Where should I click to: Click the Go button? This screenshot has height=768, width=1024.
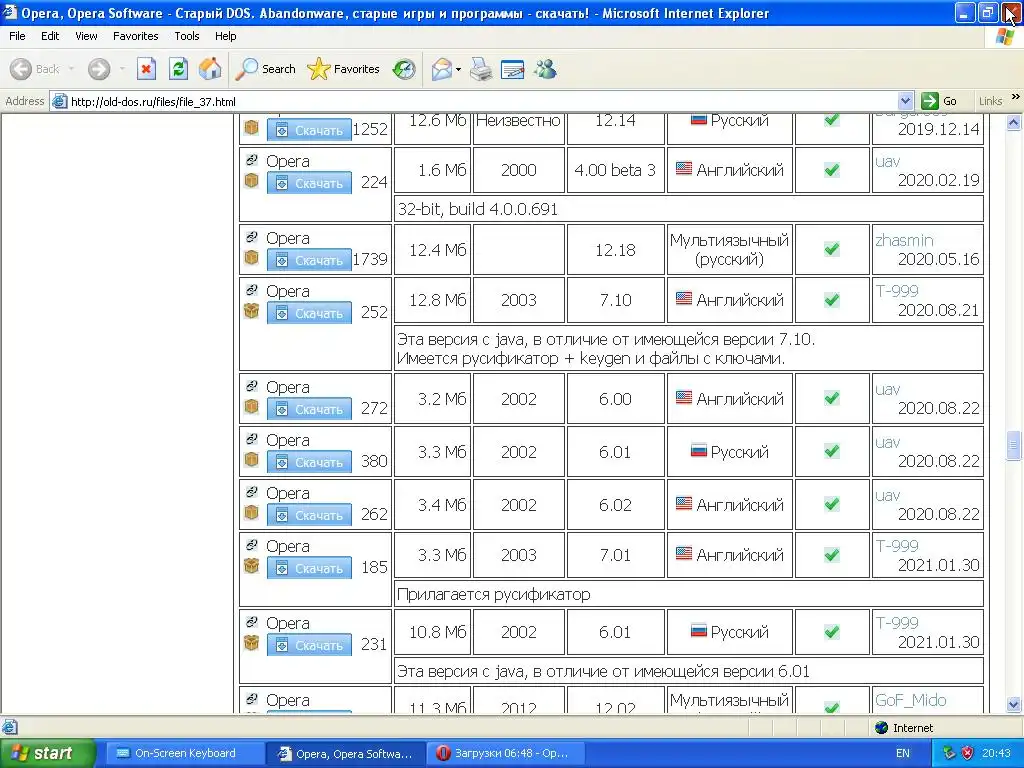coord(940,101)
